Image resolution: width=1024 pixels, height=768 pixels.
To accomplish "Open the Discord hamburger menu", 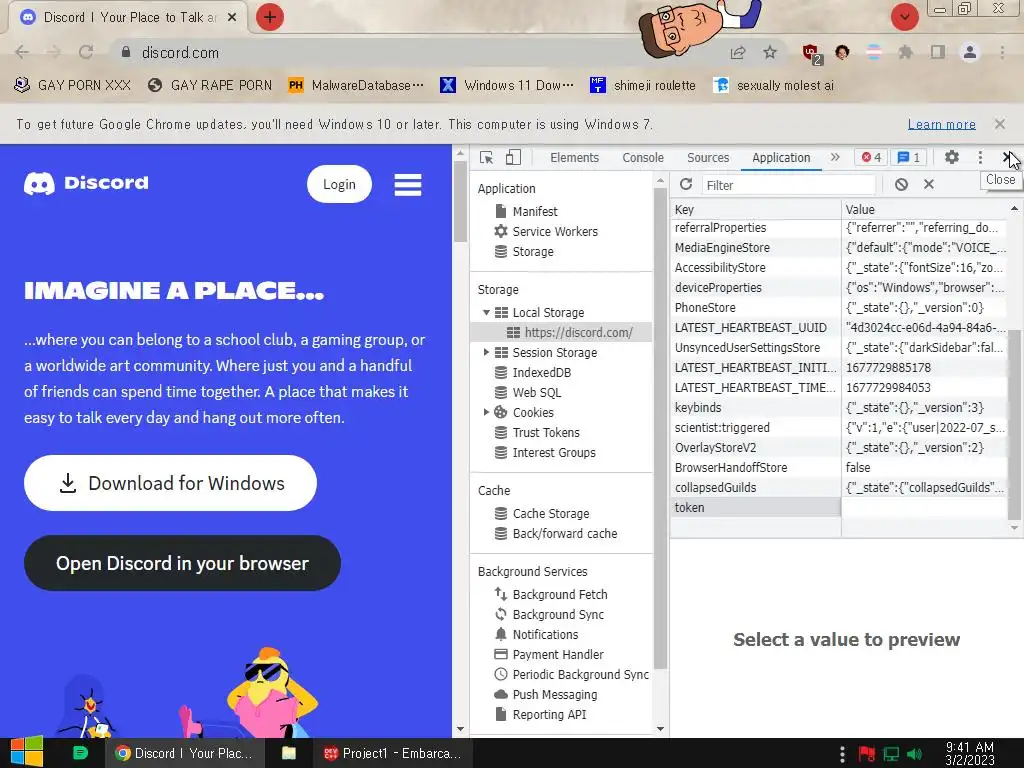I will [408, 185].
